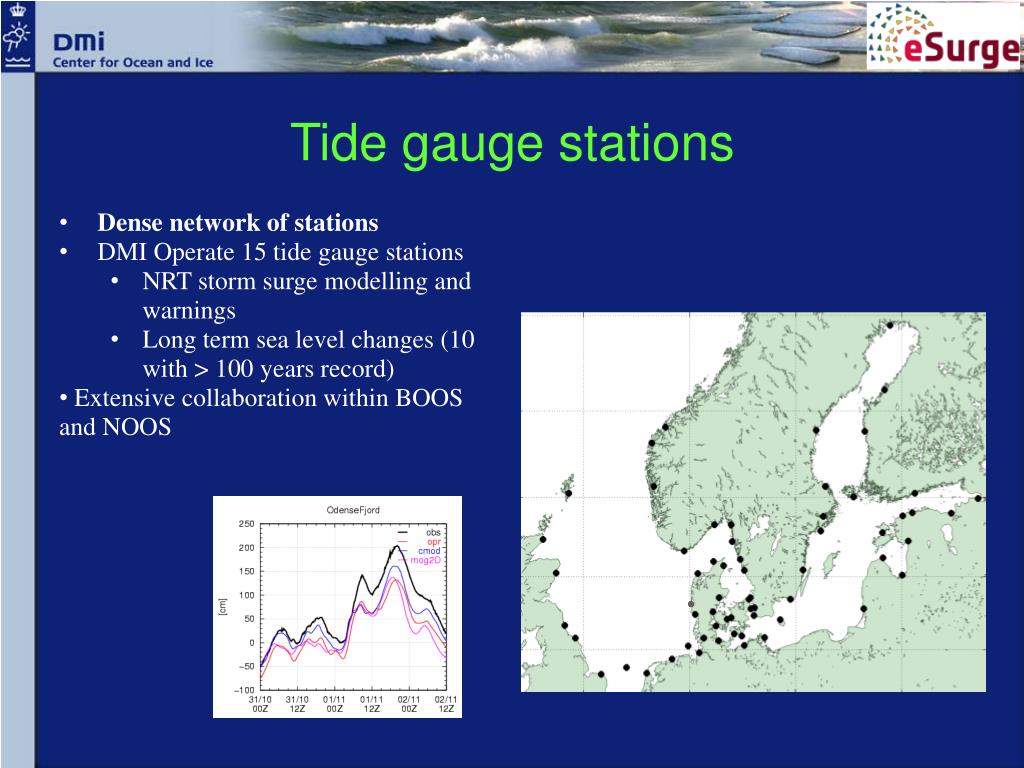Click the 'OdenseFjord' chart title
This screenshot has height=768, width=1024.
coord(353,509)
